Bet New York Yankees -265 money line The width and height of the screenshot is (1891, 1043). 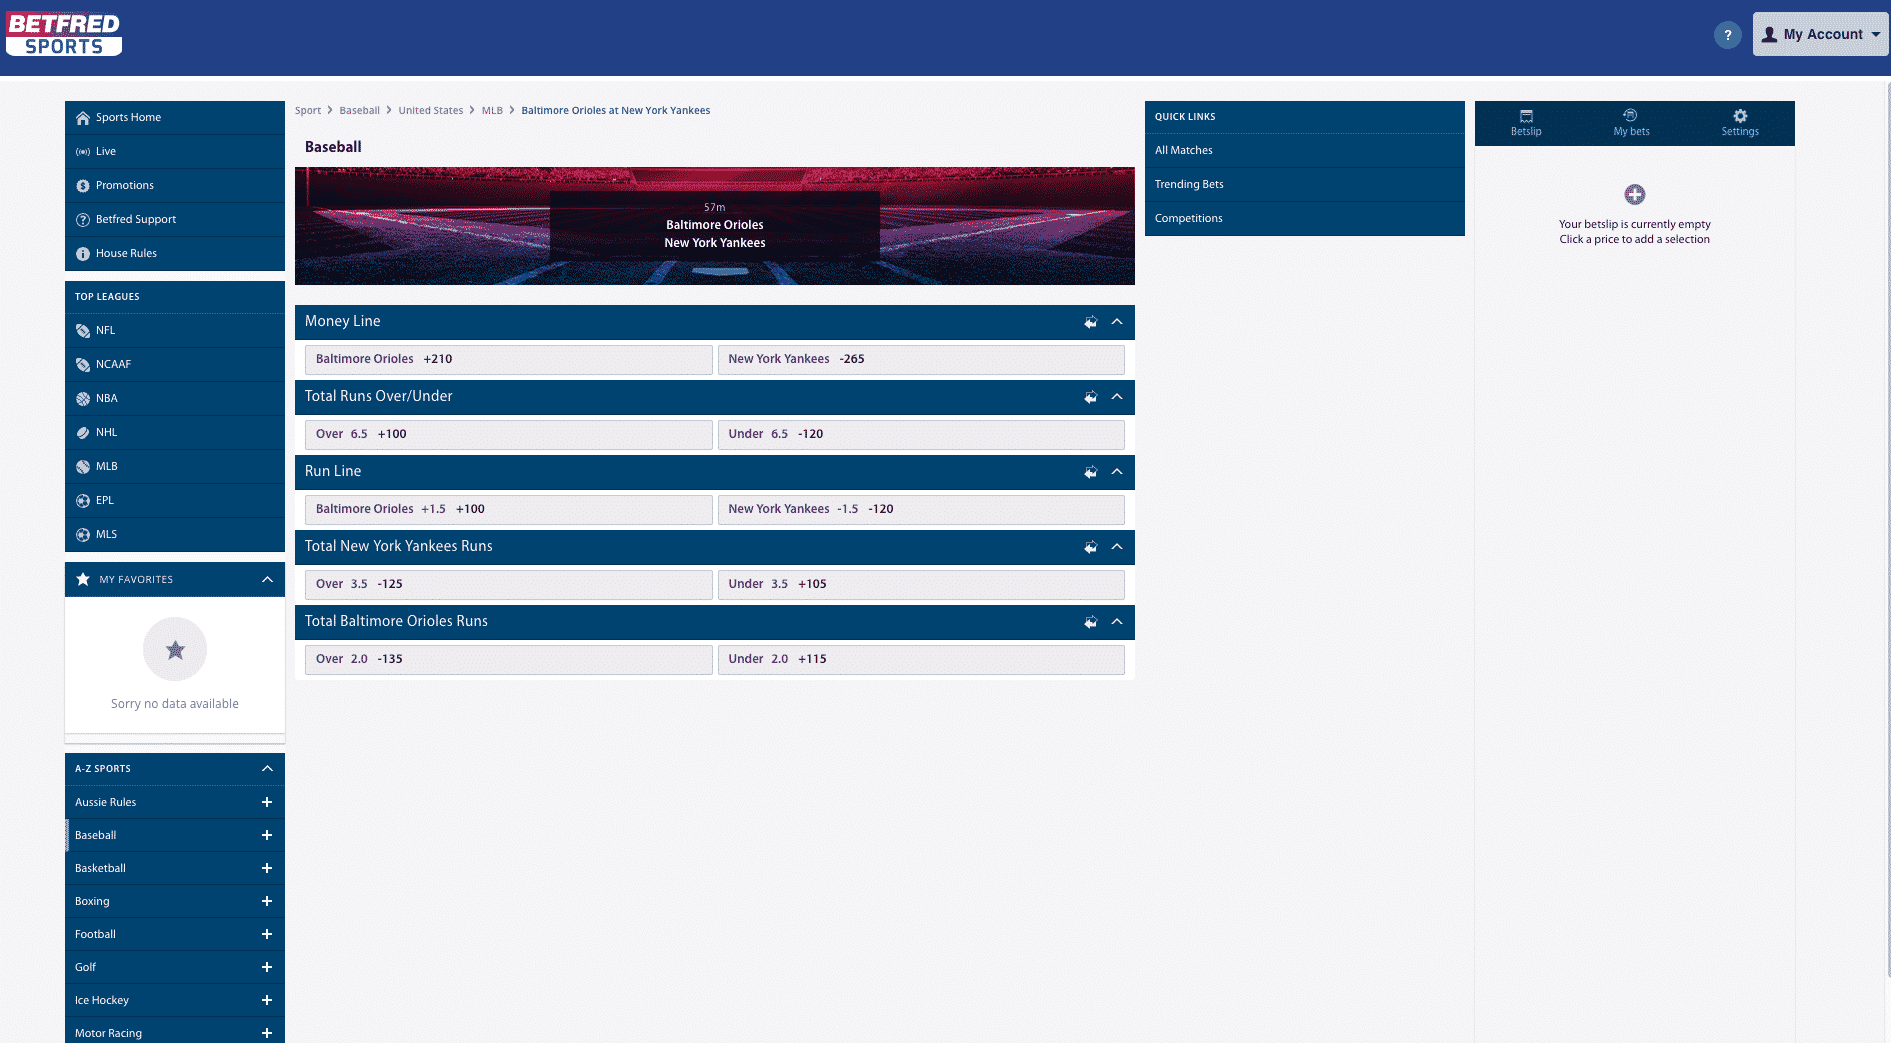point(921,360)
